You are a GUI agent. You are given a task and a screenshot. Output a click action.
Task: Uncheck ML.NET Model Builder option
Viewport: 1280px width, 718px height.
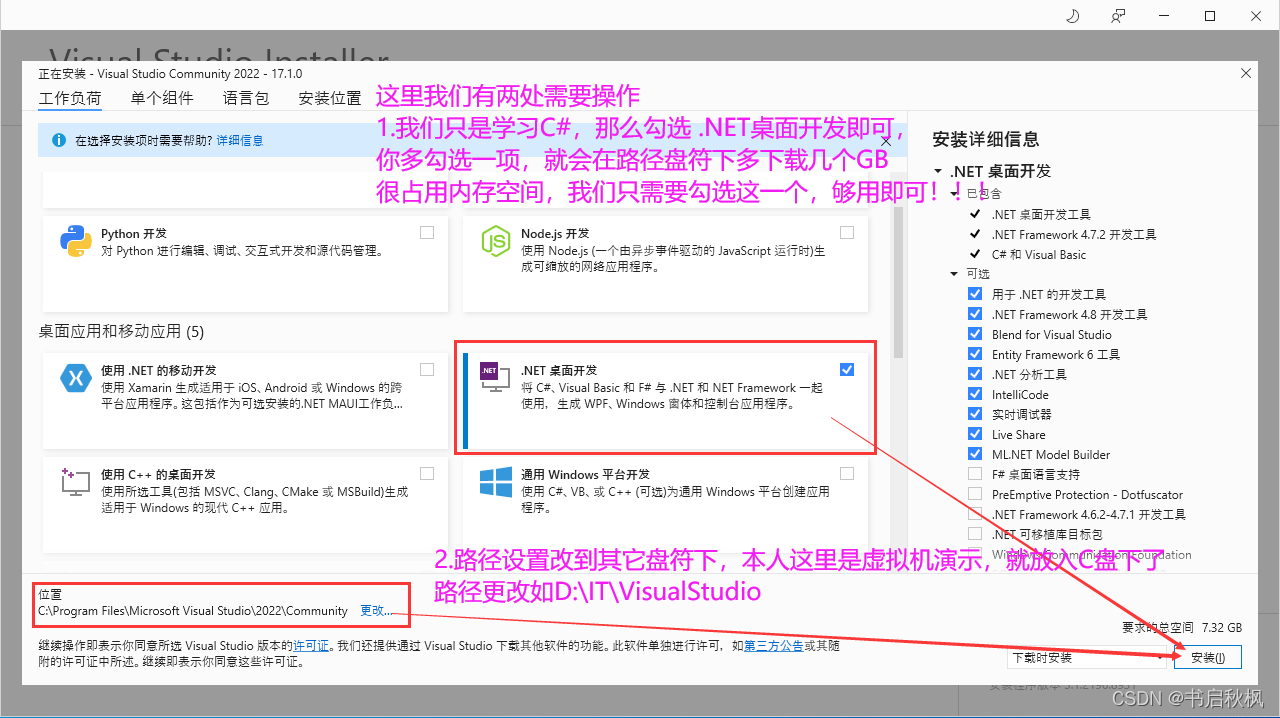pyautogui.click(x=975, y=454)
